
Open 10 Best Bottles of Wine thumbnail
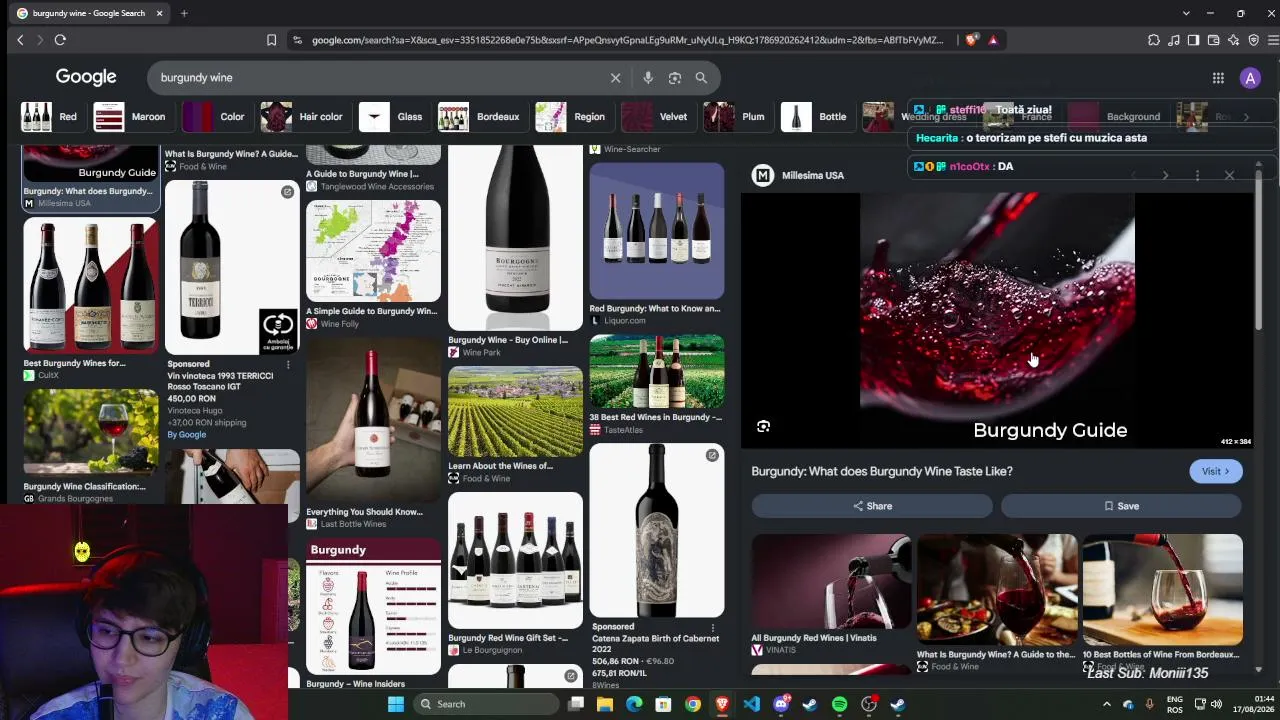coord(1163,590)
